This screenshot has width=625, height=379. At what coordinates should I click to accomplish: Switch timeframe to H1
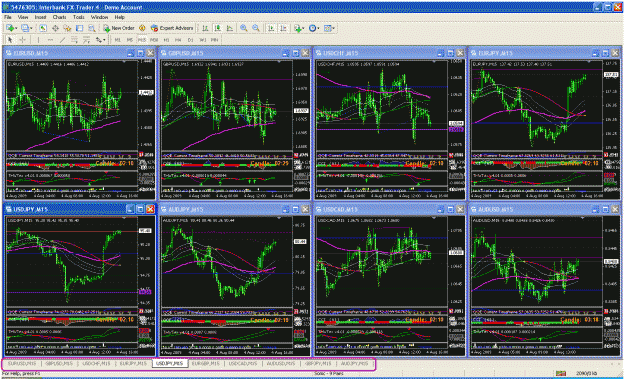pyautogui.click(x=167, y=40)
